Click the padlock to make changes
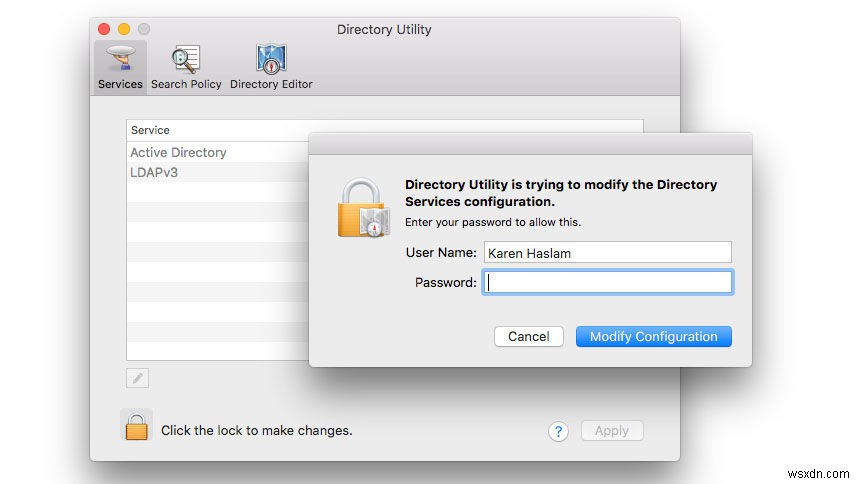The height and width of the screenshot is (484, 861). 136,425
